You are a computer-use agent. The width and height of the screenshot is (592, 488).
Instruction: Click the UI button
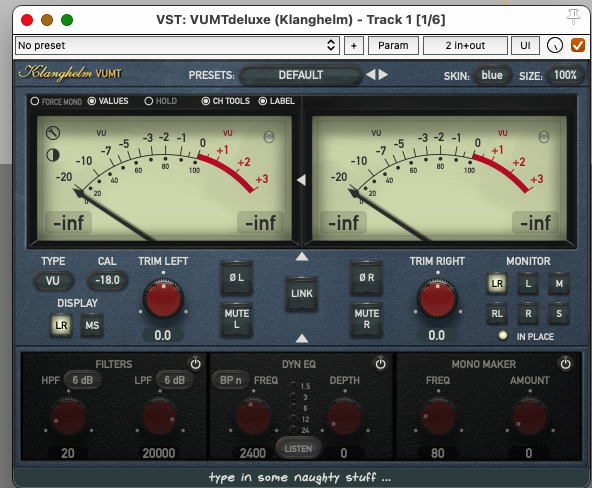pyautogui.click(x=525, y=46)
